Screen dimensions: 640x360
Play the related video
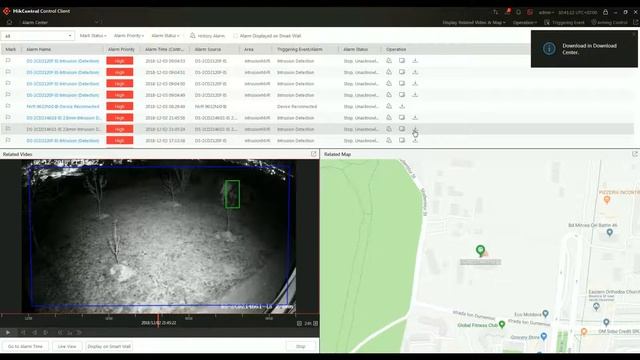pyautogui.click(x=8, y=333)
